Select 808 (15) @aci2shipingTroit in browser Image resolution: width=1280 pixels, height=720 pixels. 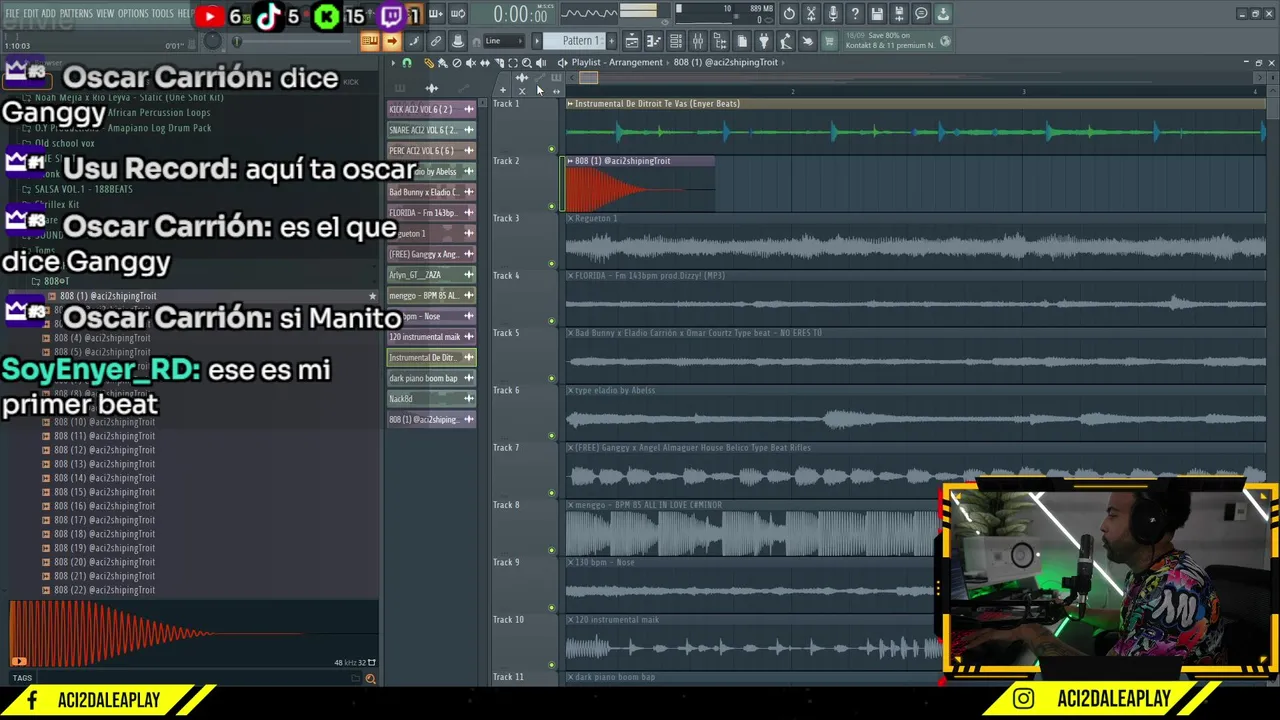[104, 492]
